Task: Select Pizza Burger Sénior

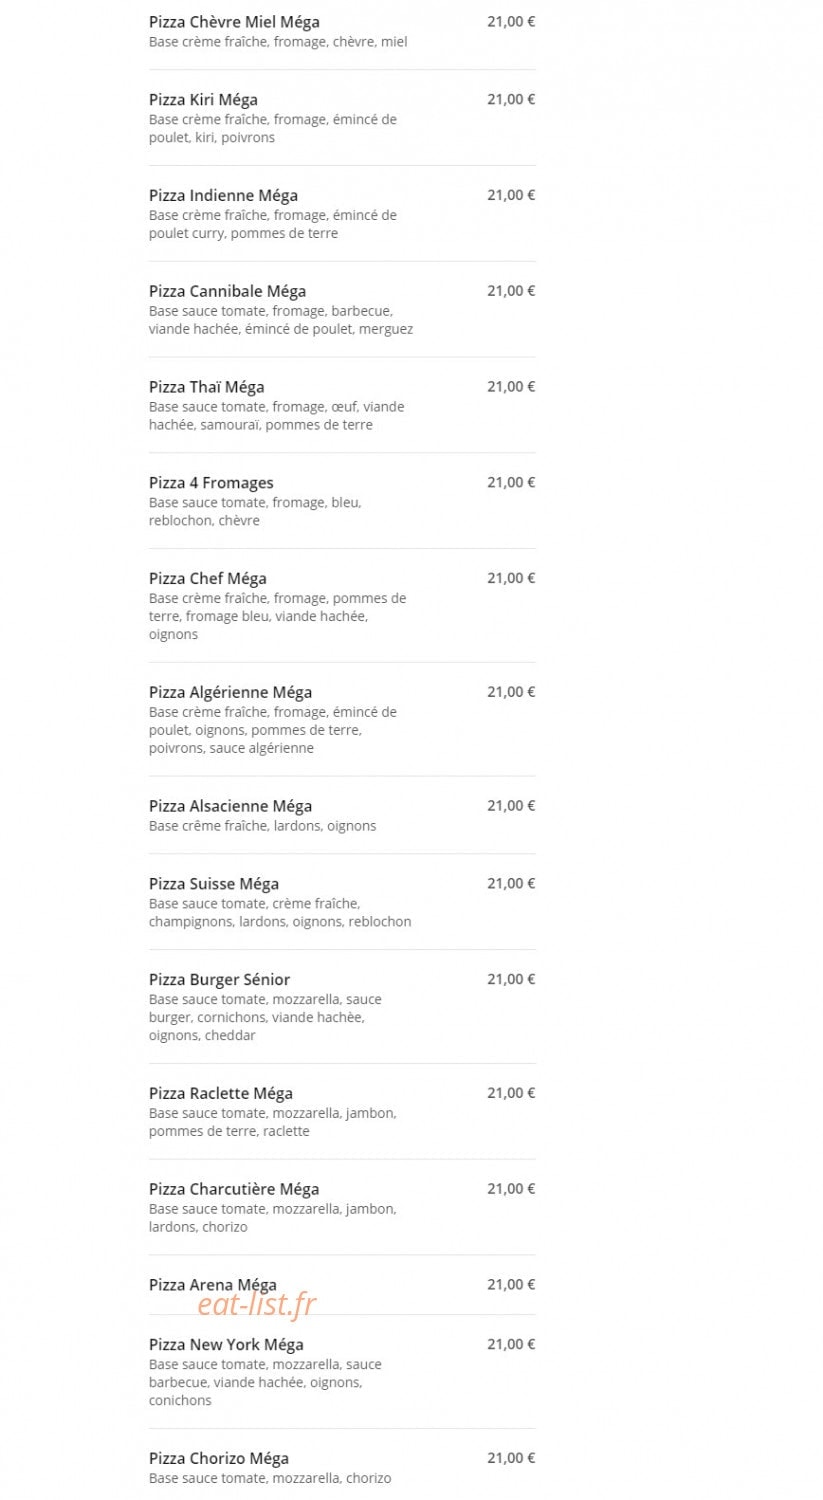Action: click(x=219, y=981)
